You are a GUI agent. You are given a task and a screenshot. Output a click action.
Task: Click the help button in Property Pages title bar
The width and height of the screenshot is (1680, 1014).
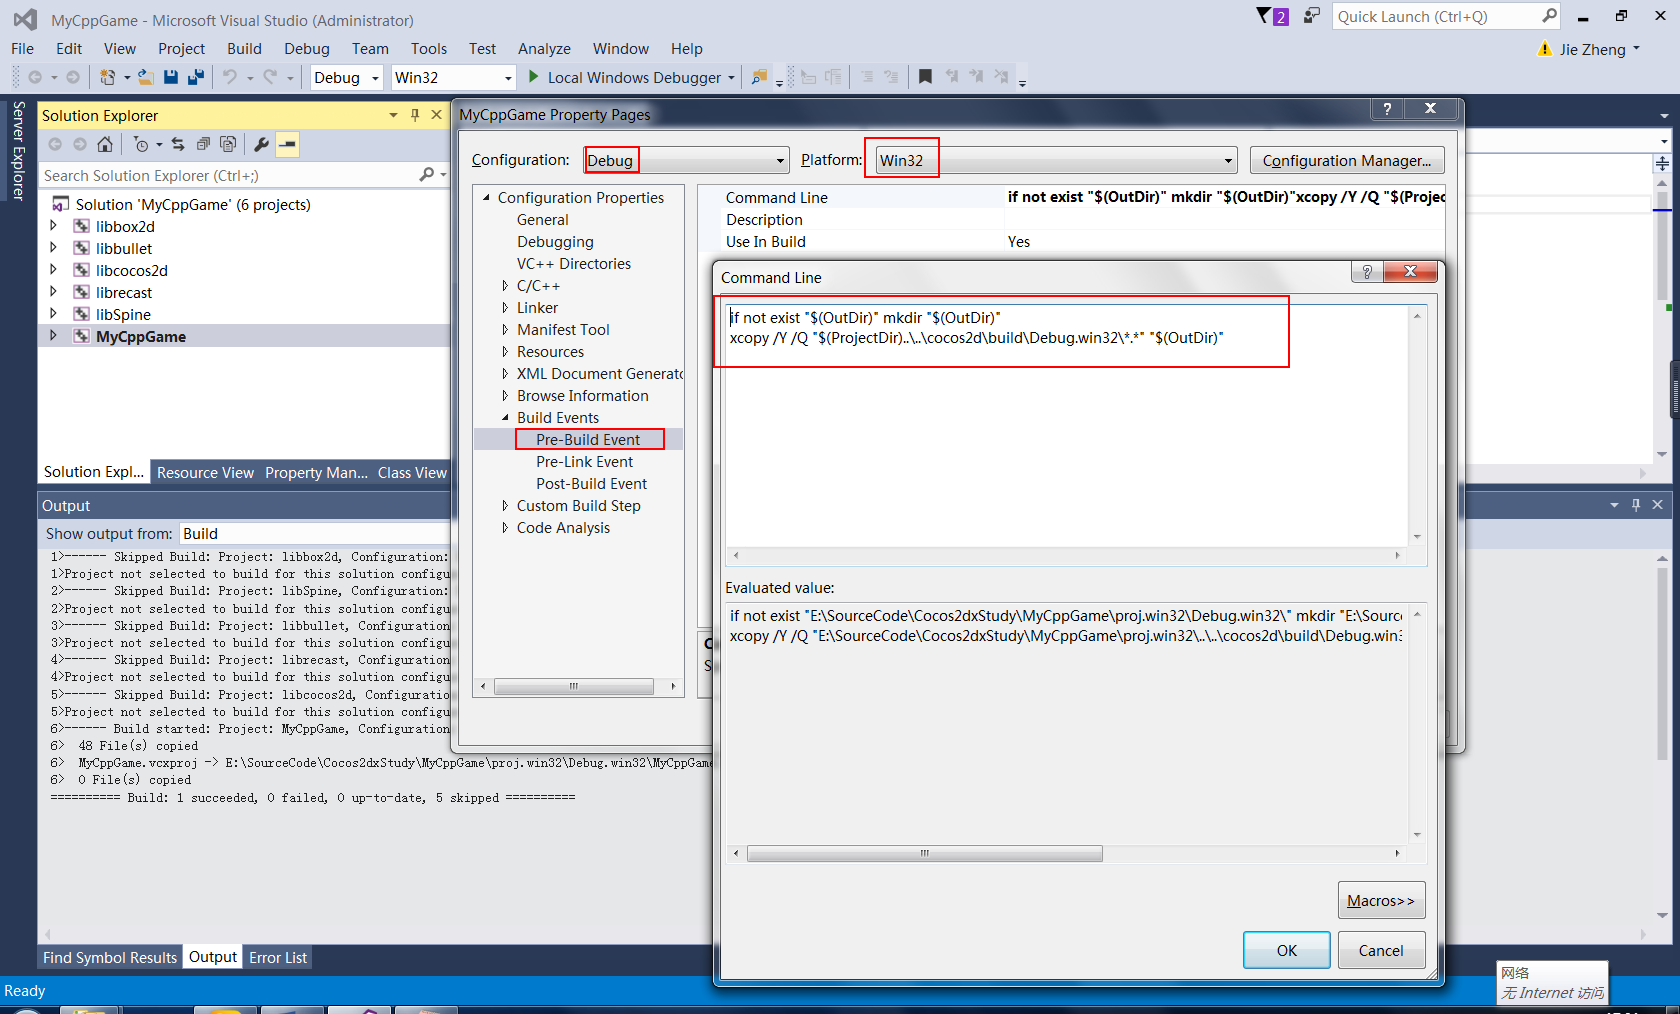click(1387, 109)
